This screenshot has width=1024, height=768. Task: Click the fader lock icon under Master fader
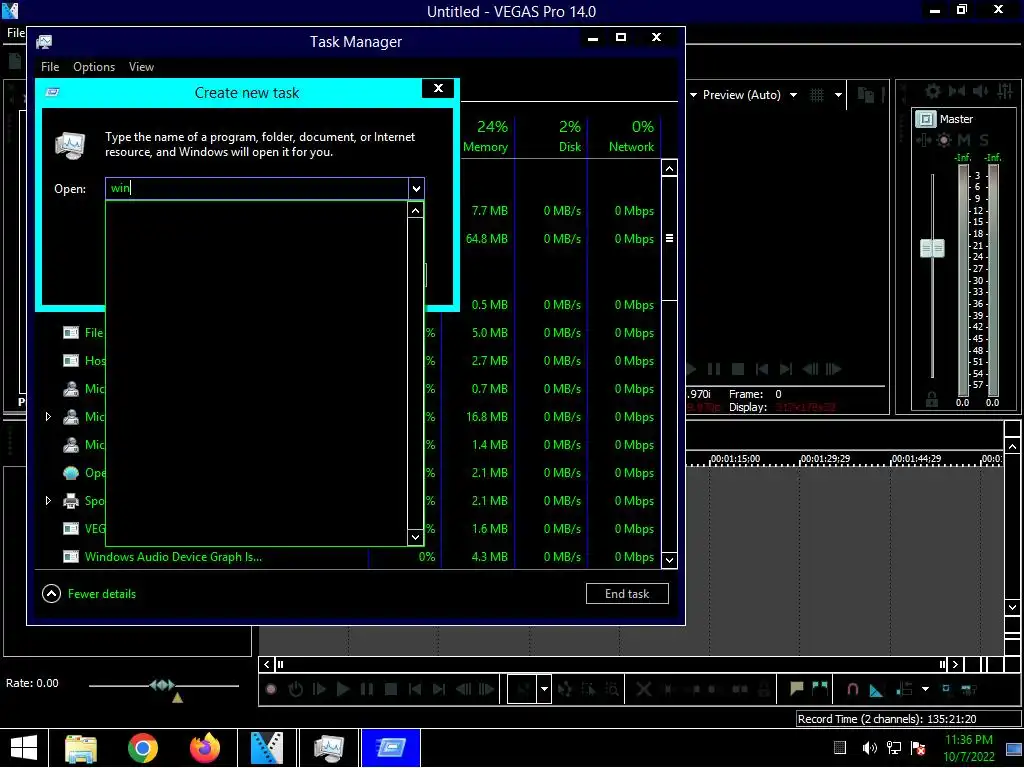932,399
